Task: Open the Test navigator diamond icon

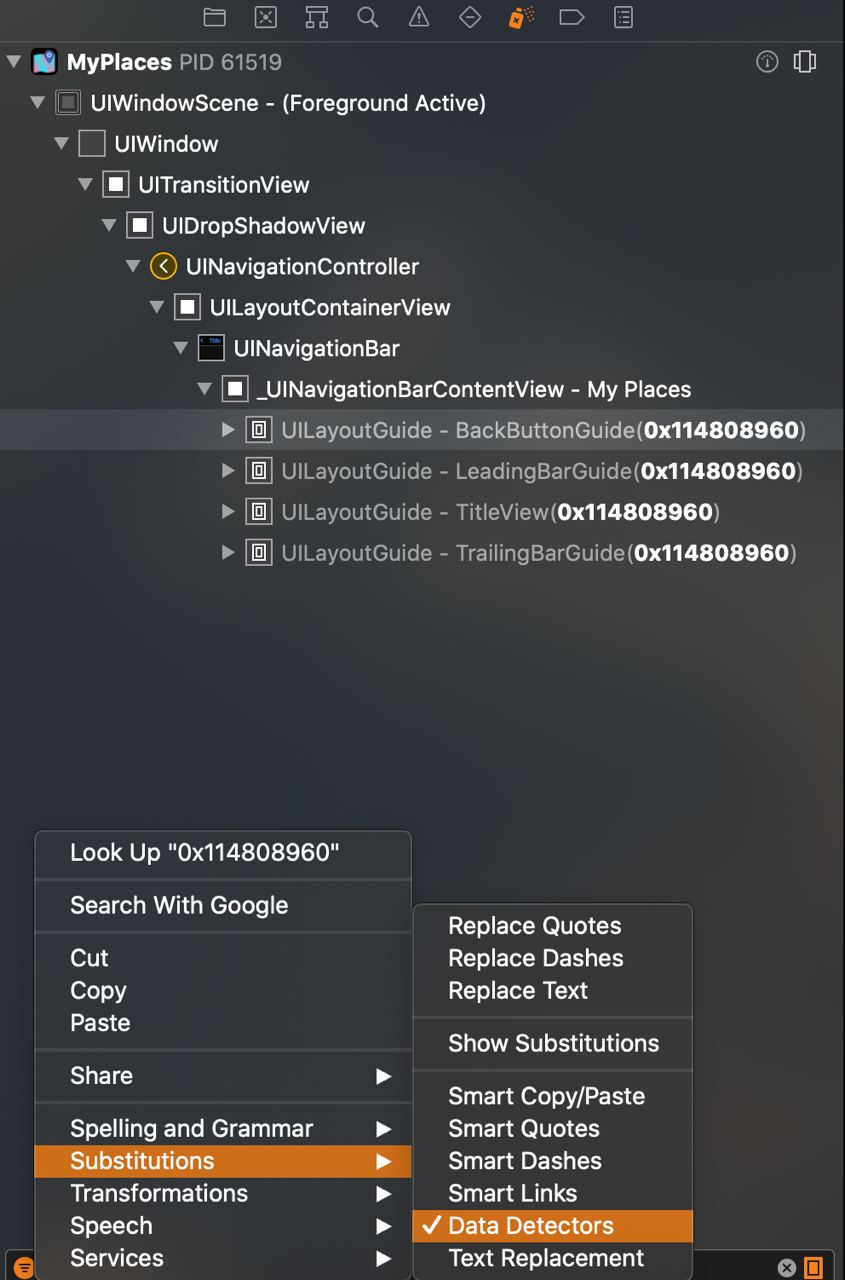Action: (x=470, y=17)
